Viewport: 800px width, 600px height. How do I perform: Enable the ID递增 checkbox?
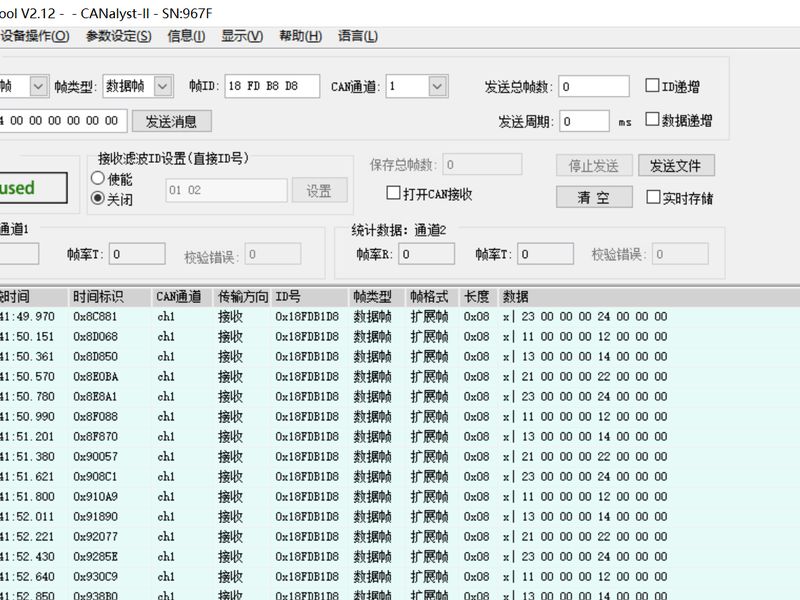click(652, 85)
